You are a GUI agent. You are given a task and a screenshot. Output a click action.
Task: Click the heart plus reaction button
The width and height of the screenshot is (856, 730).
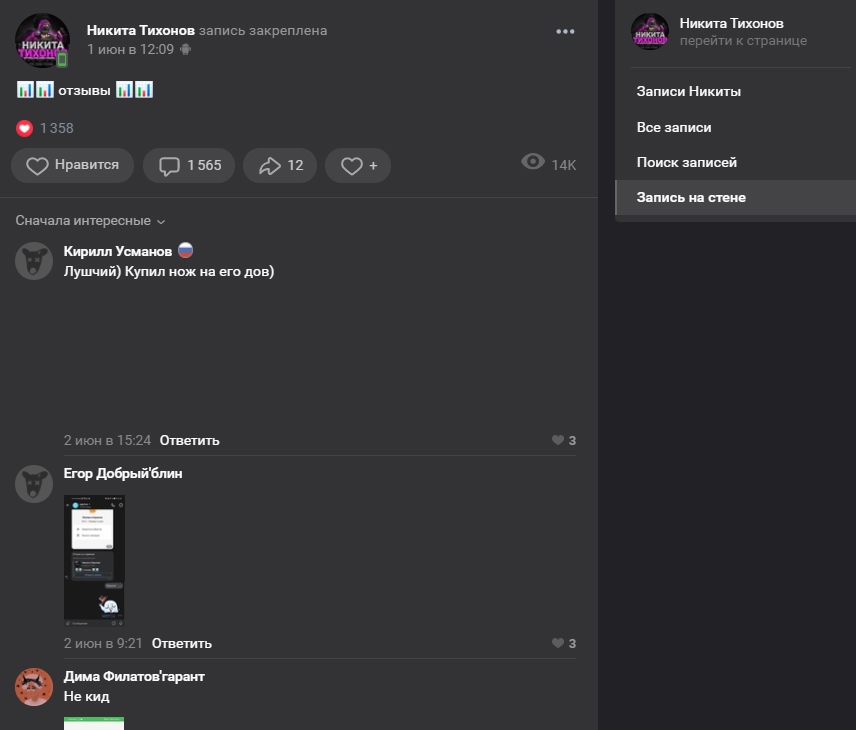coord(358,166)
